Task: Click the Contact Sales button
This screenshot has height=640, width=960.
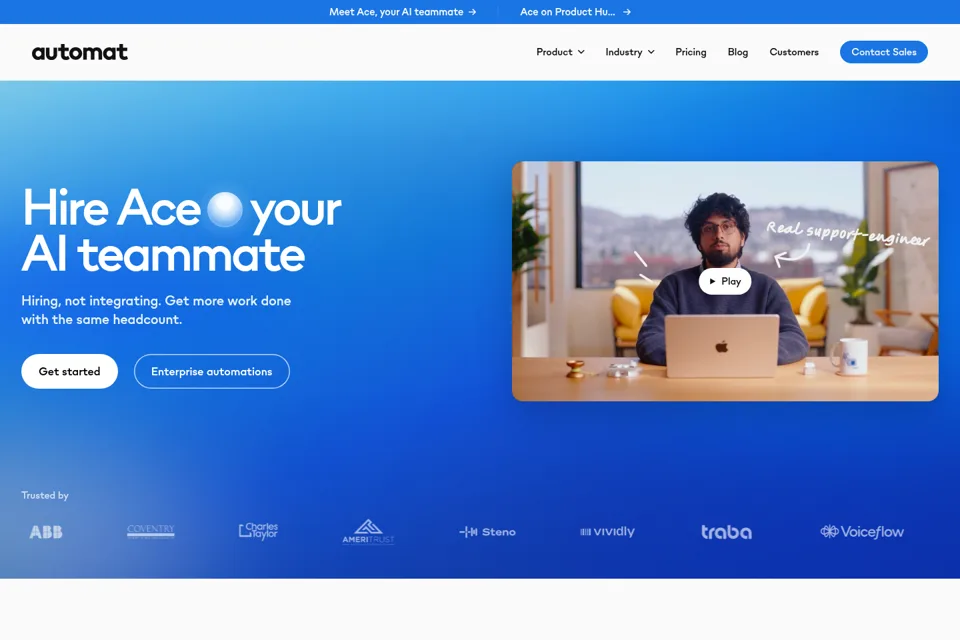Action: (x=883, y=52)
